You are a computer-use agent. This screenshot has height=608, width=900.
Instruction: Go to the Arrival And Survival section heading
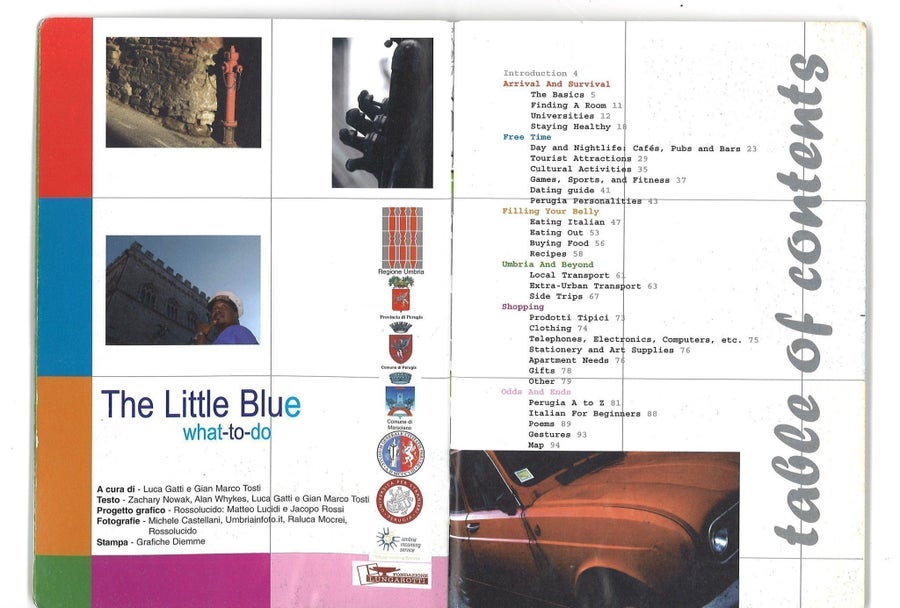click(556, 84)
